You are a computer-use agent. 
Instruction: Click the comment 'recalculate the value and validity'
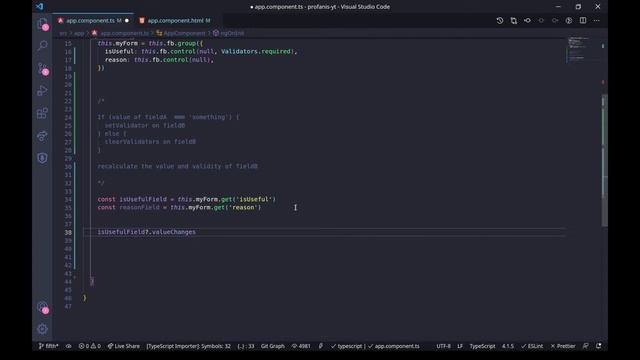click(178, 166)
